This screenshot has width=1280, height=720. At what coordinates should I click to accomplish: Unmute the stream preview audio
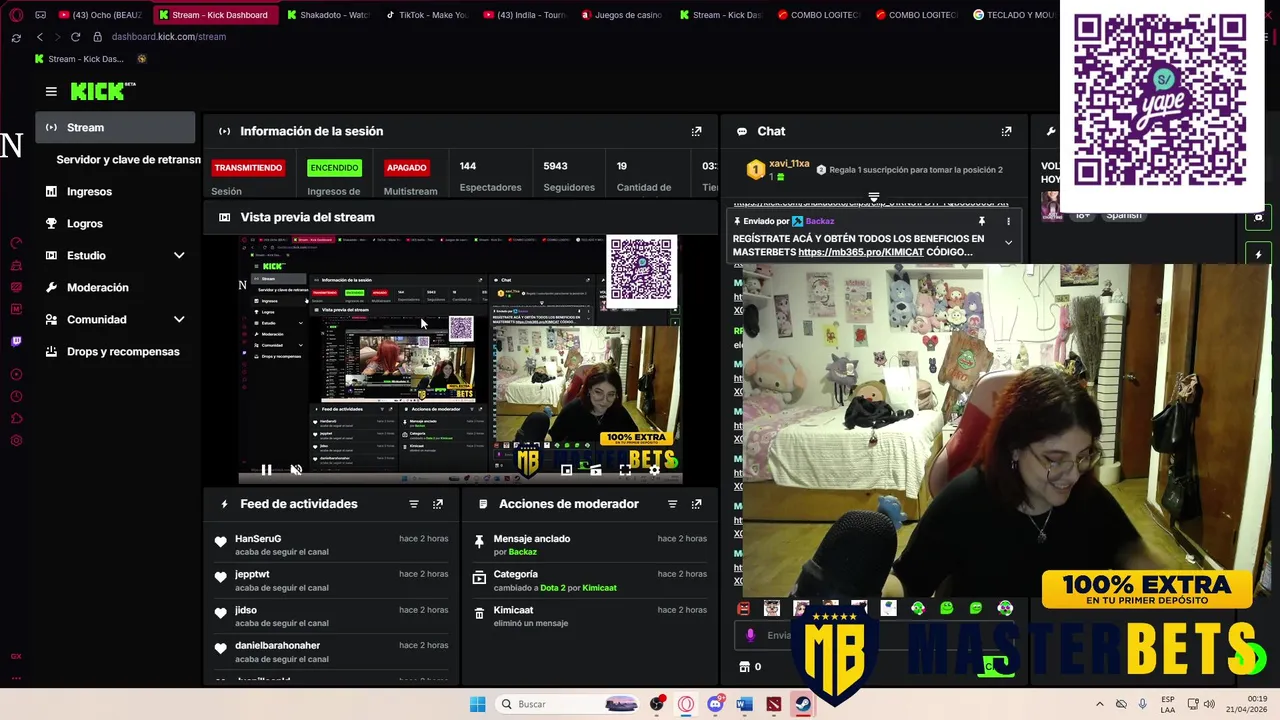295,469
